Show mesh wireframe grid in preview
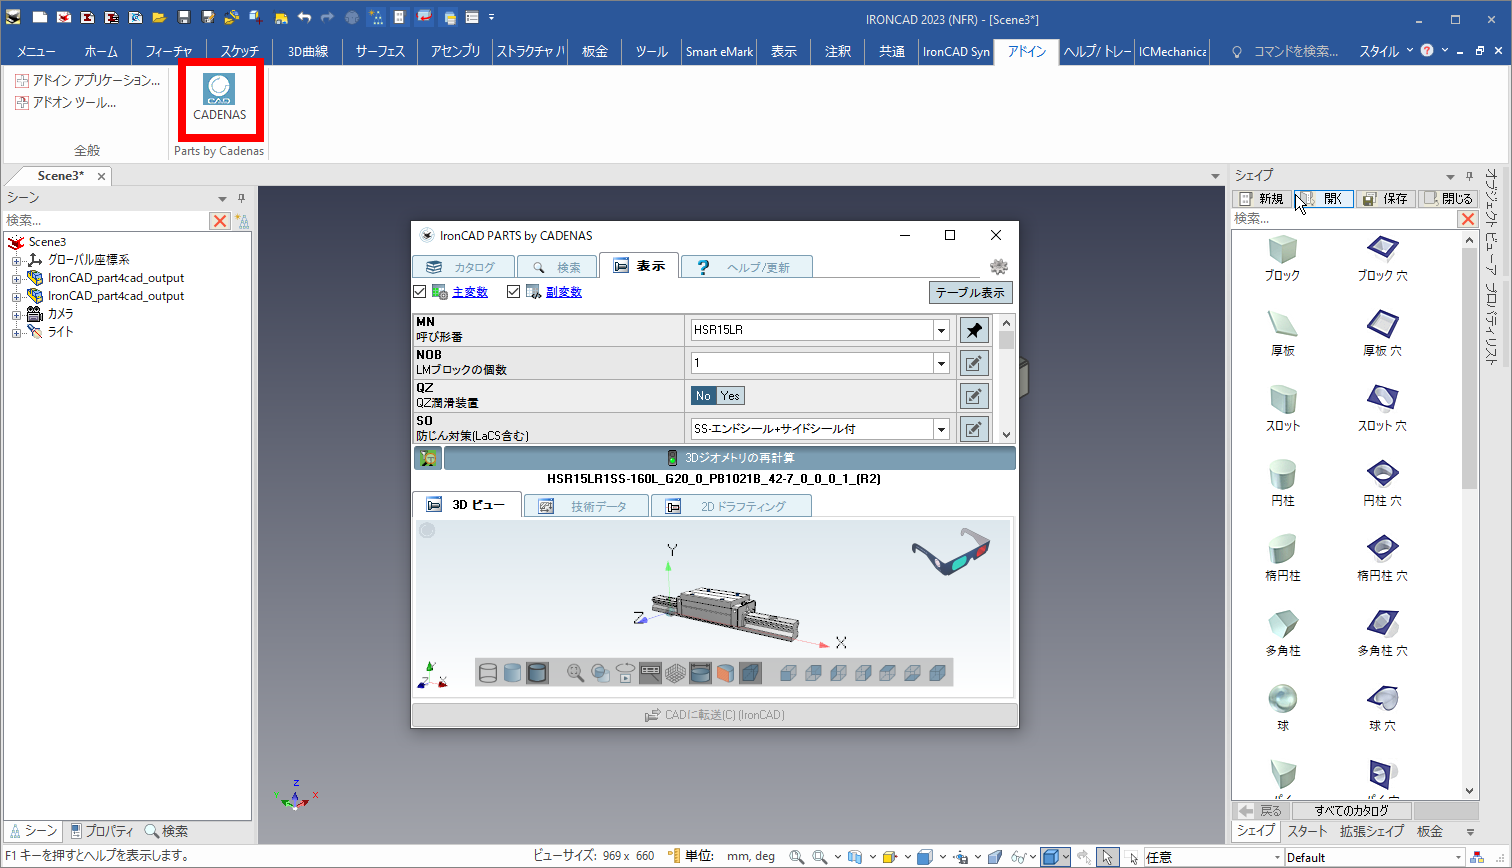The height and width of the screenshot is (868, 1512). click(675, 673)
